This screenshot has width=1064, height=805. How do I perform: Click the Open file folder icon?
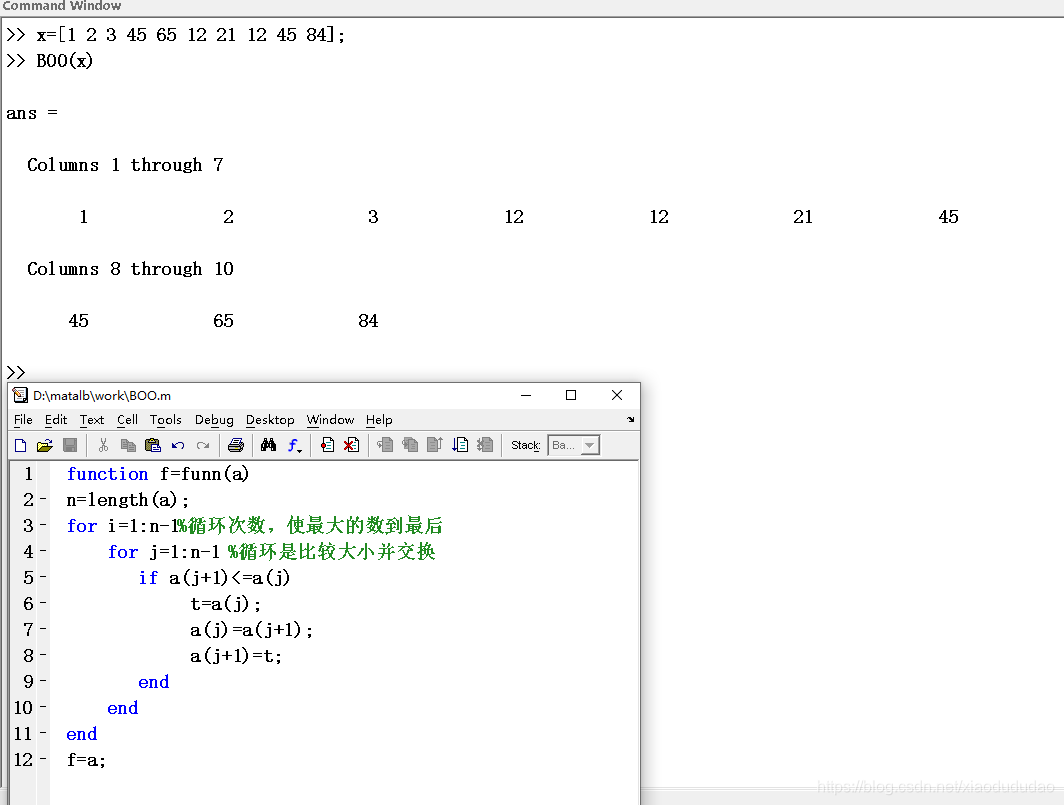[45, 445]
